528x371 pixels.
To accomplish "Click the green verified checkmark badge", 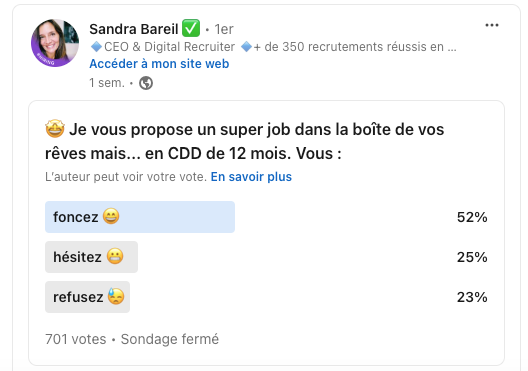I will tap(191, 28).
